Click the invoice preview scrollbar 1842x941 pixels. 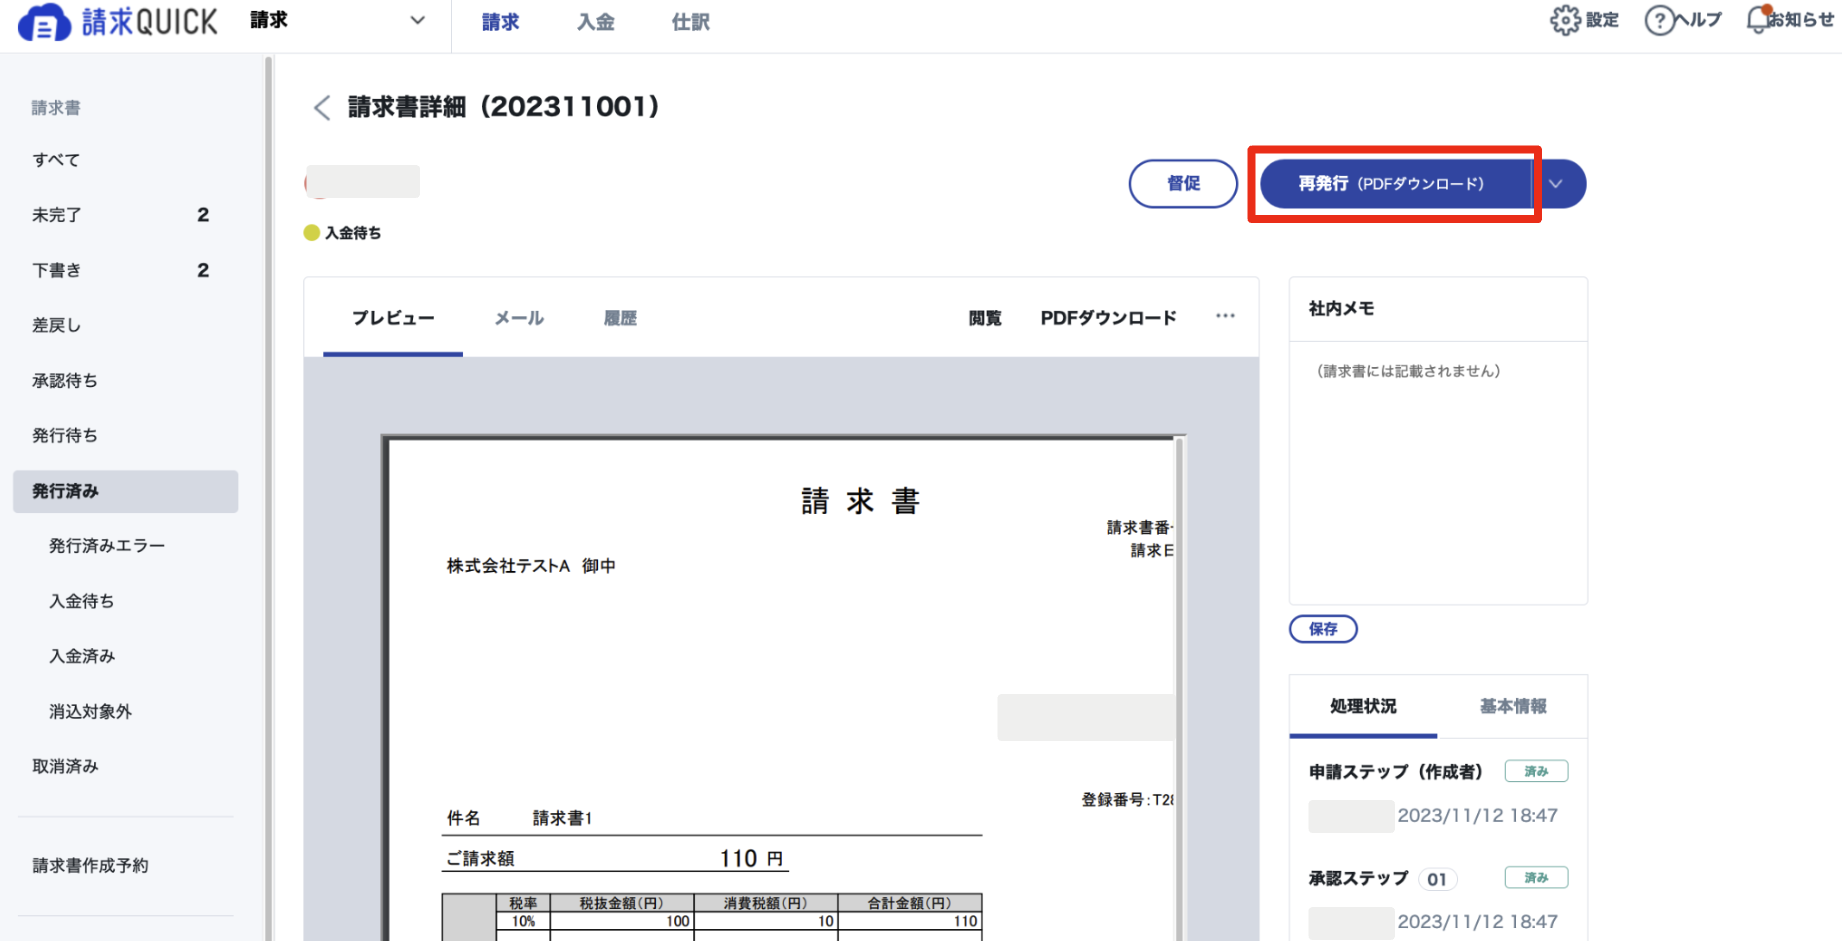click(x=1179, y=690)
